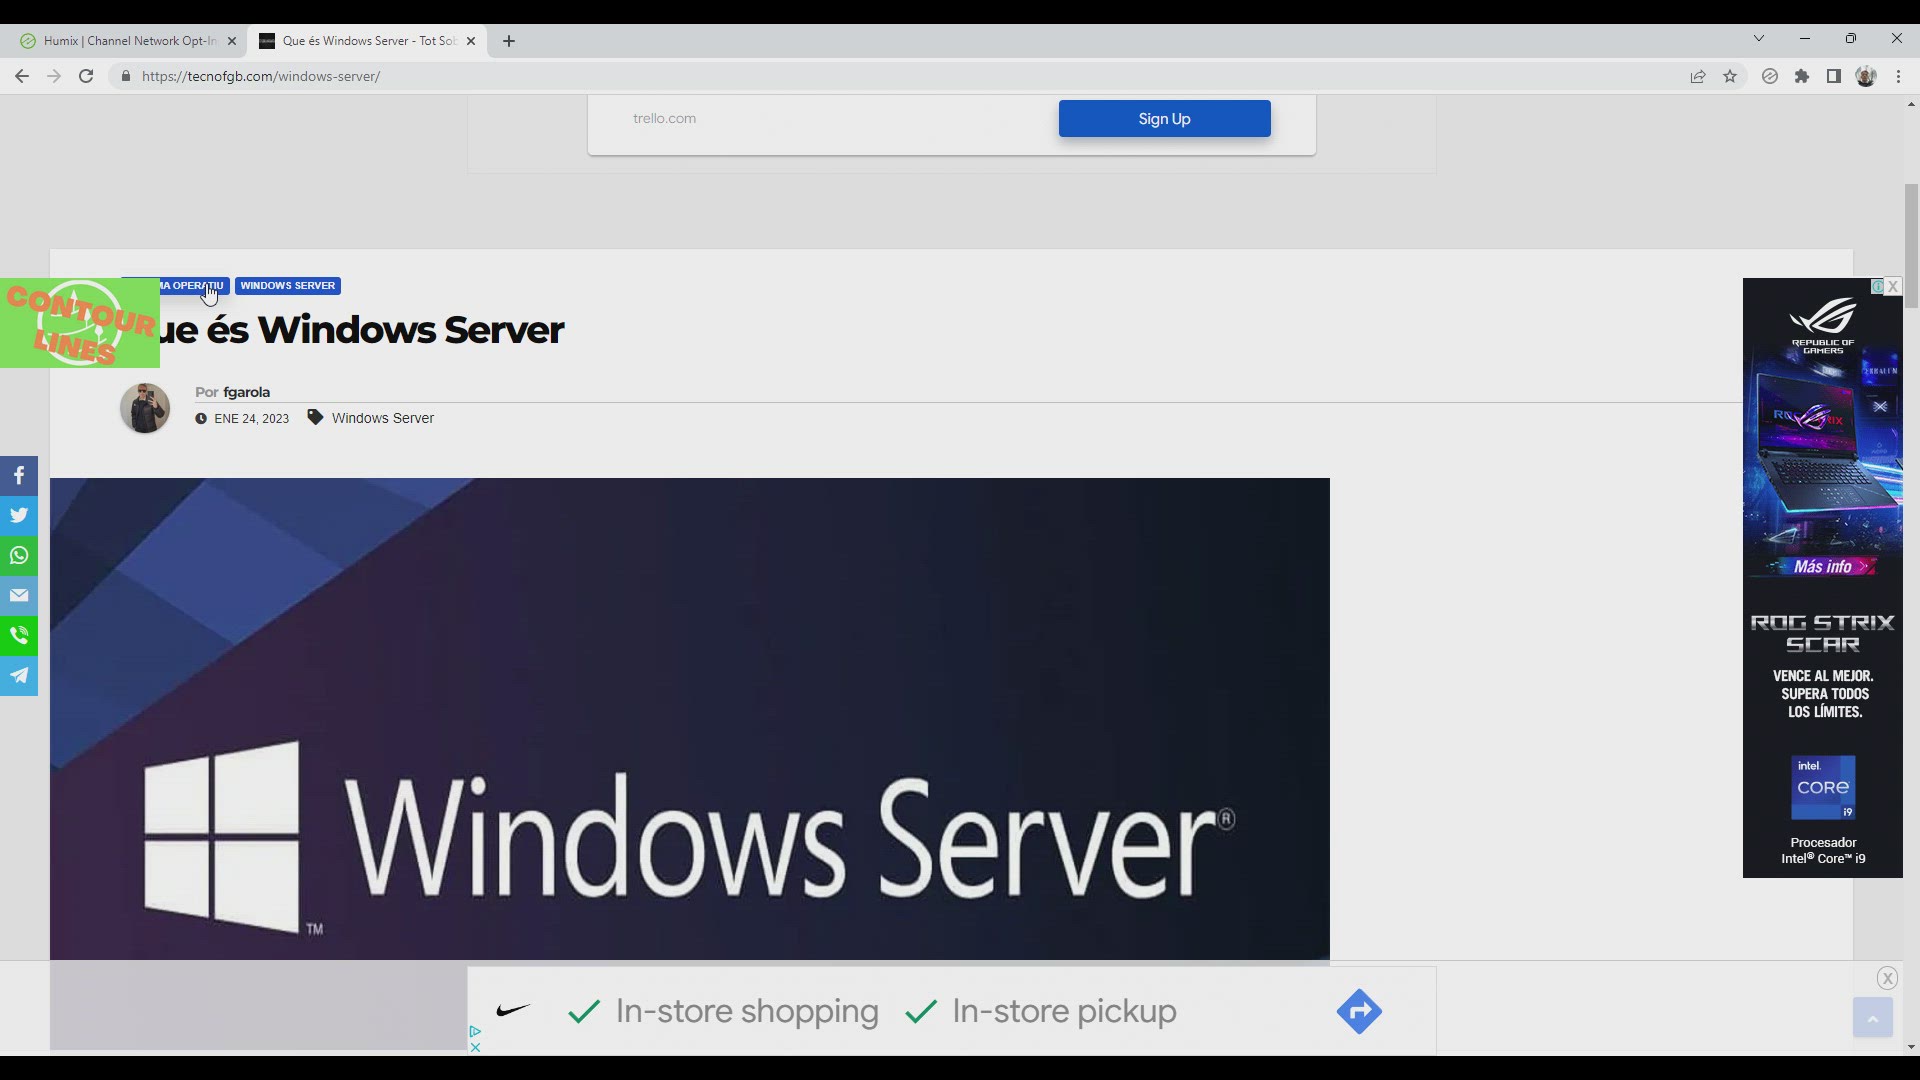
Task: Open a new browser tab
Action: [509, 41]
